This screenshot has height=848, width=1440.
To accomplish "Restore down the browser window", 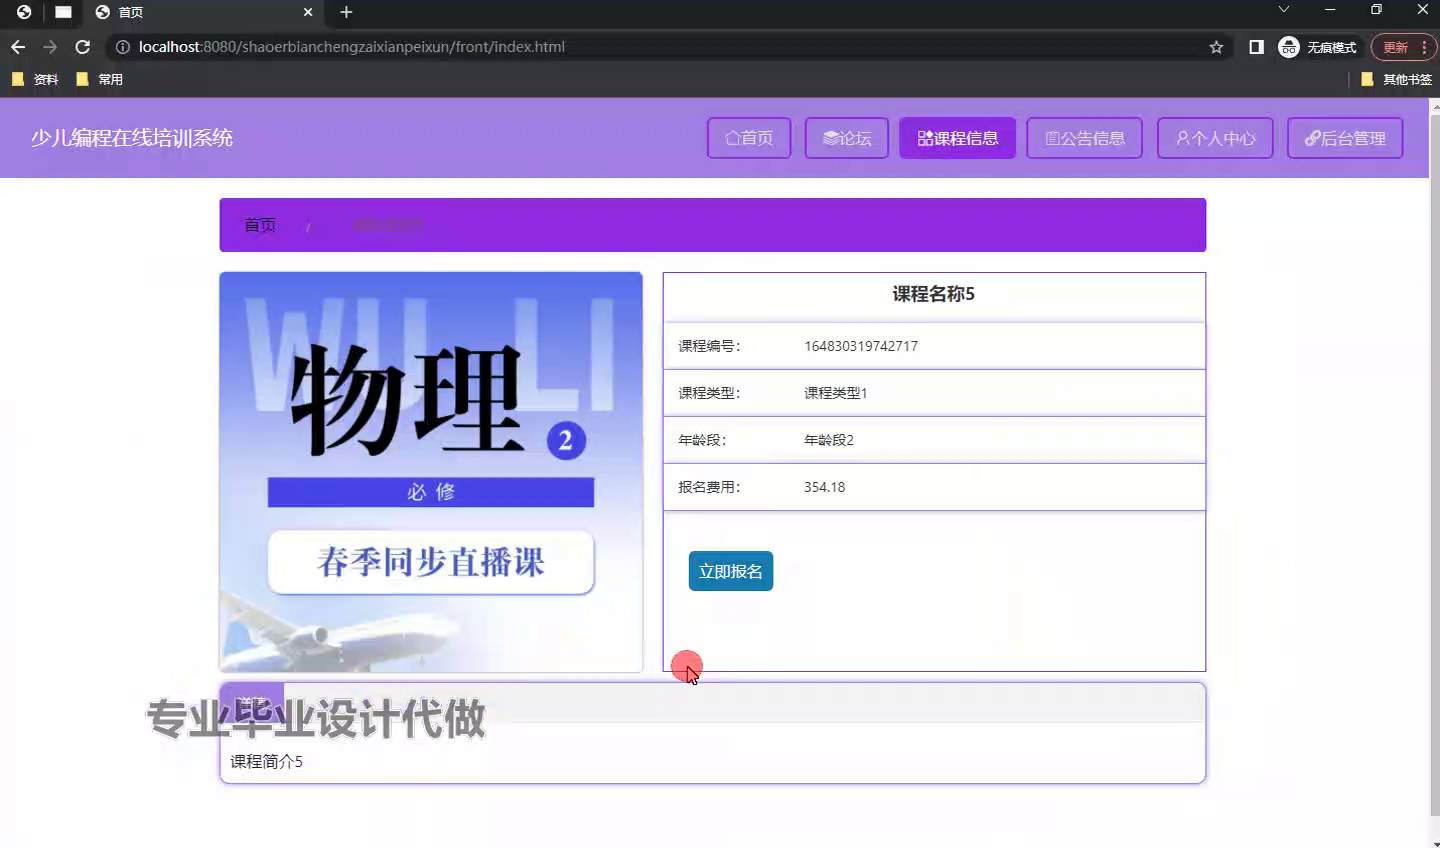I will tap(1377, 10).
